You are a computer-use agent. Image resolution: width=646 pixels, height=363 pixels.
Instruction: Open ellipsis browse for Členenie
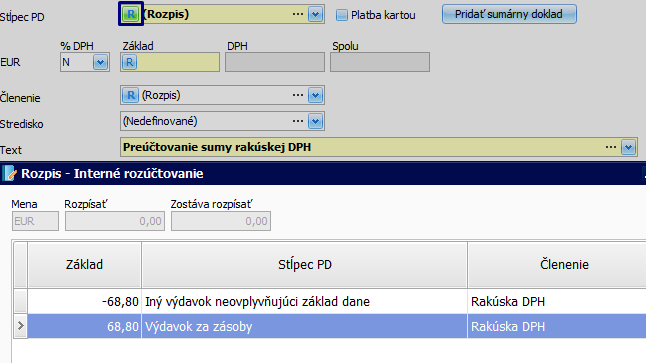click(x=298, y=95)
